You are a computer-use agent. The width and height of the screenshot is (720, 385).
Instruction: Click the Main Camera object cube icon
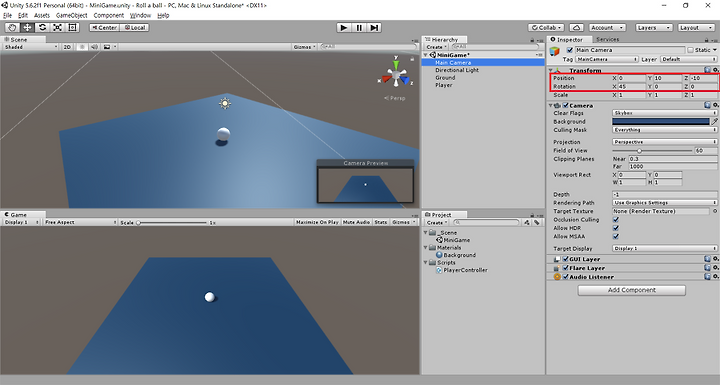click(x=555, y=51)
